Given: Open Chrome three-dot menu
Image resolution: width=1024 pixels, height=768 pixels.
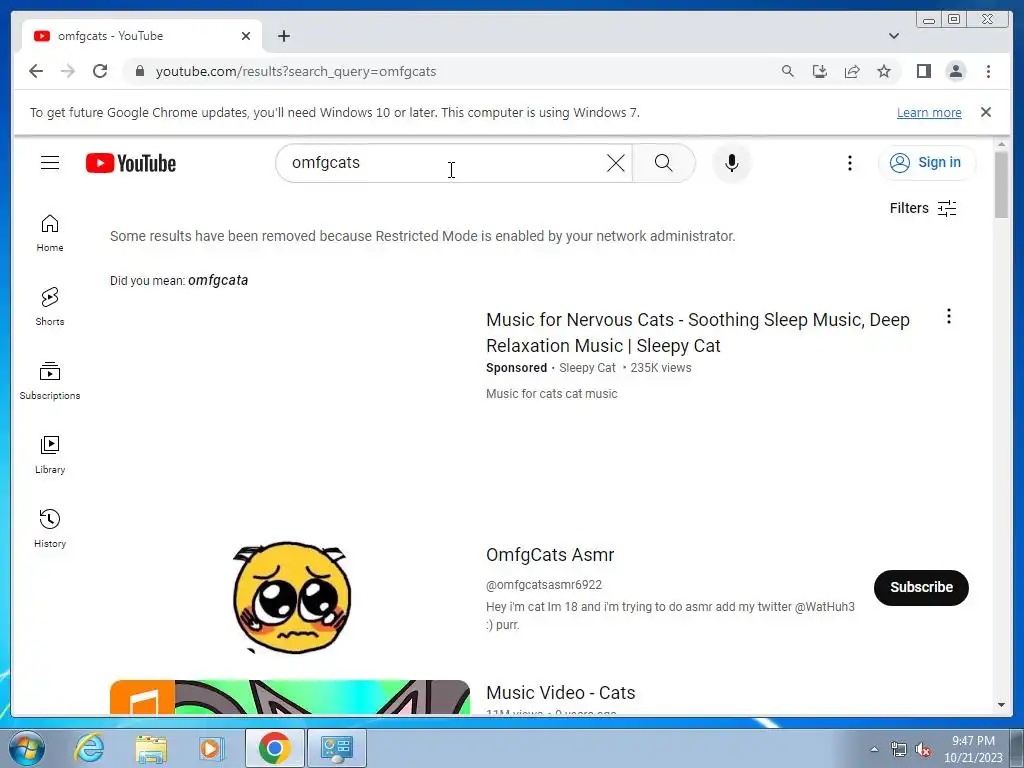Looking at the screenshot, I should [x=988, y=71].
